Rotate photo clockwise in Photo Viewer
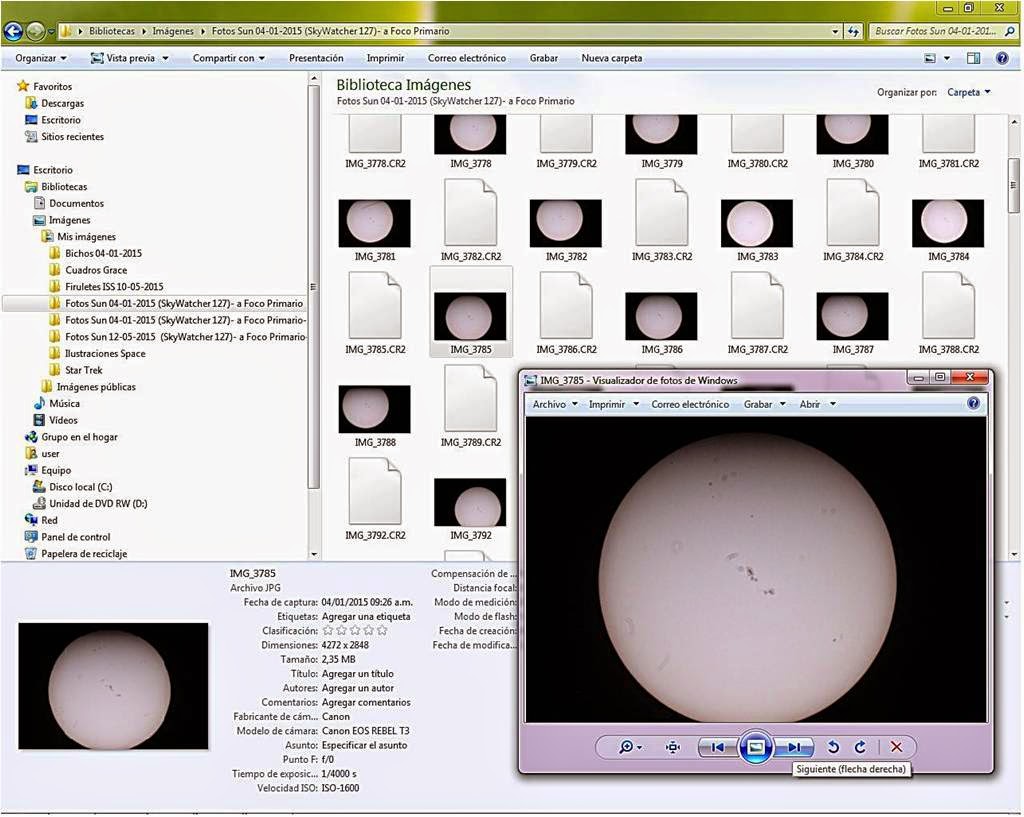This screenshot has width=1024, height=817. click(860, 747)
